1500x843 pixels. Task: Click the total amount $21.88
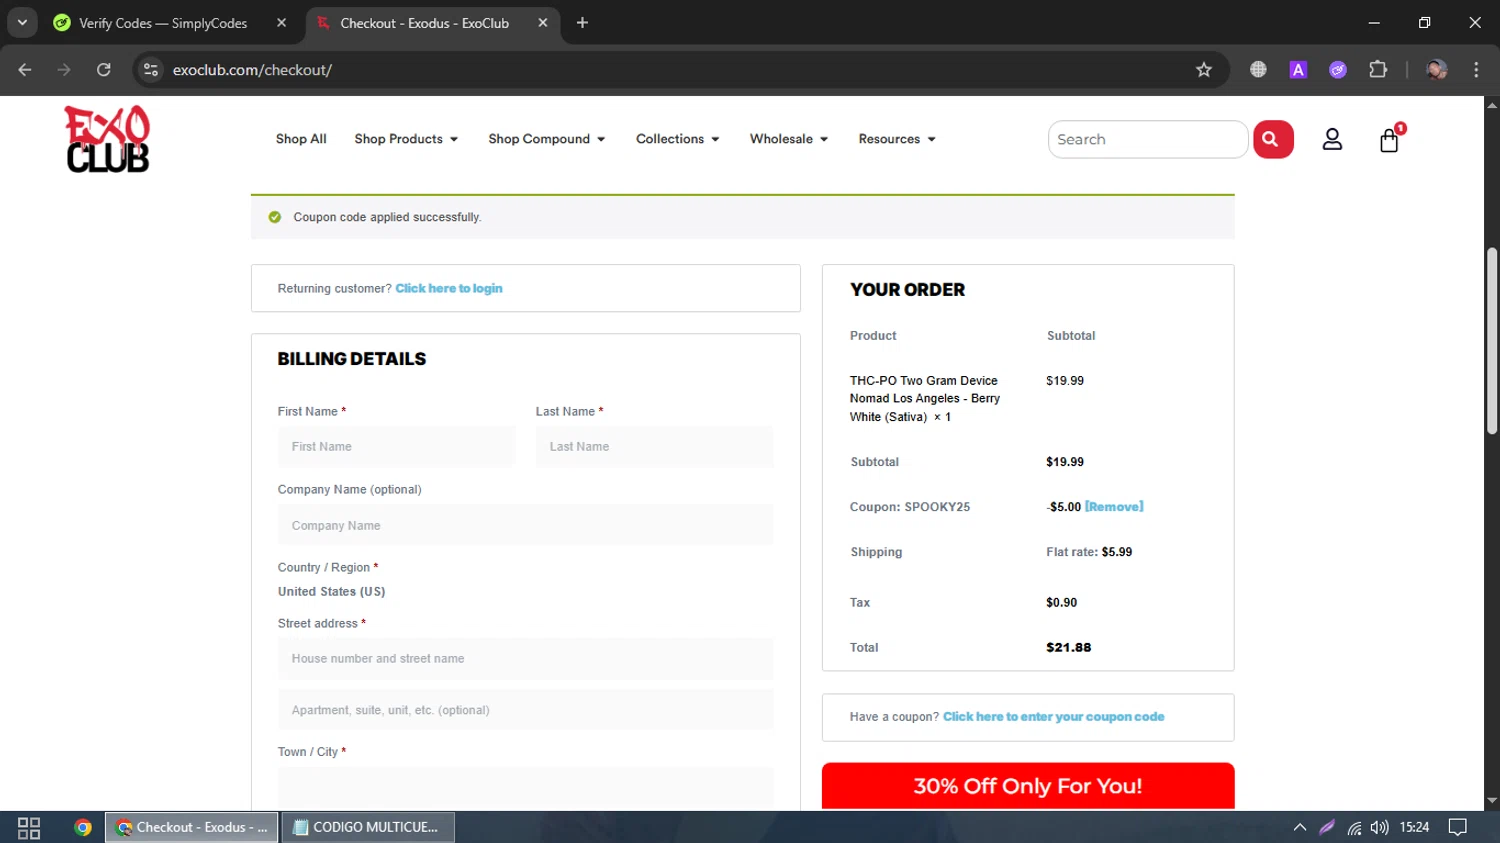point(1068,648)
